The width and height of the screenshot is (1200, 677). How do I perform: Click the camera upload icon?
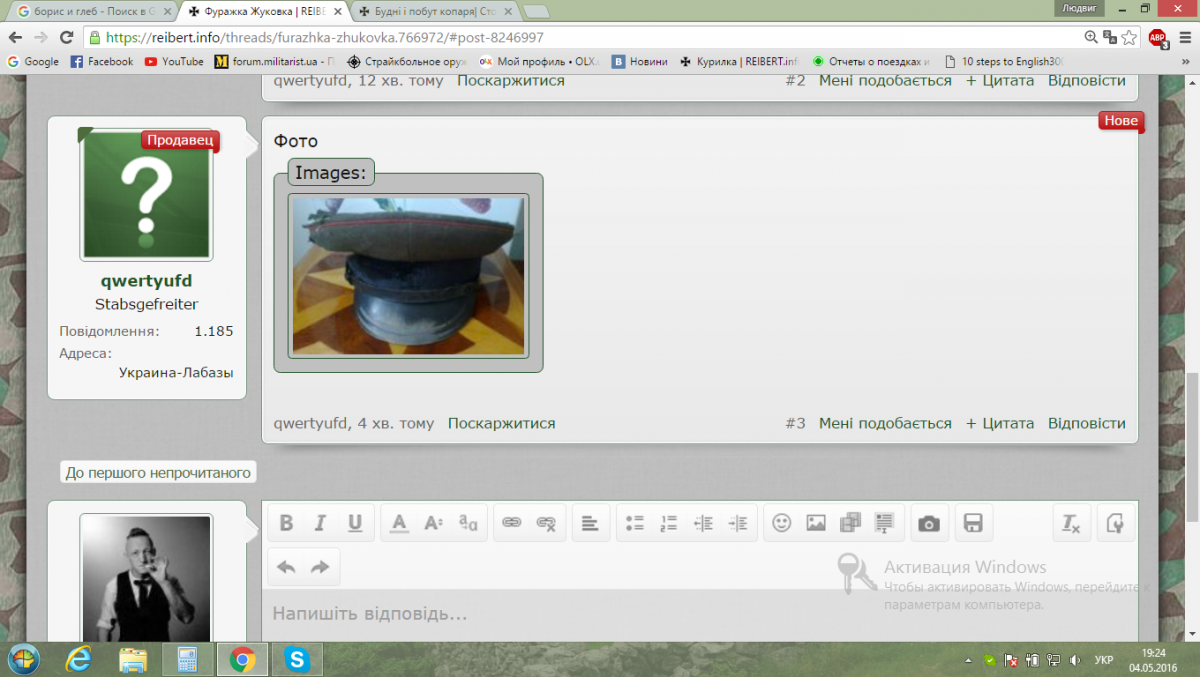929,523
